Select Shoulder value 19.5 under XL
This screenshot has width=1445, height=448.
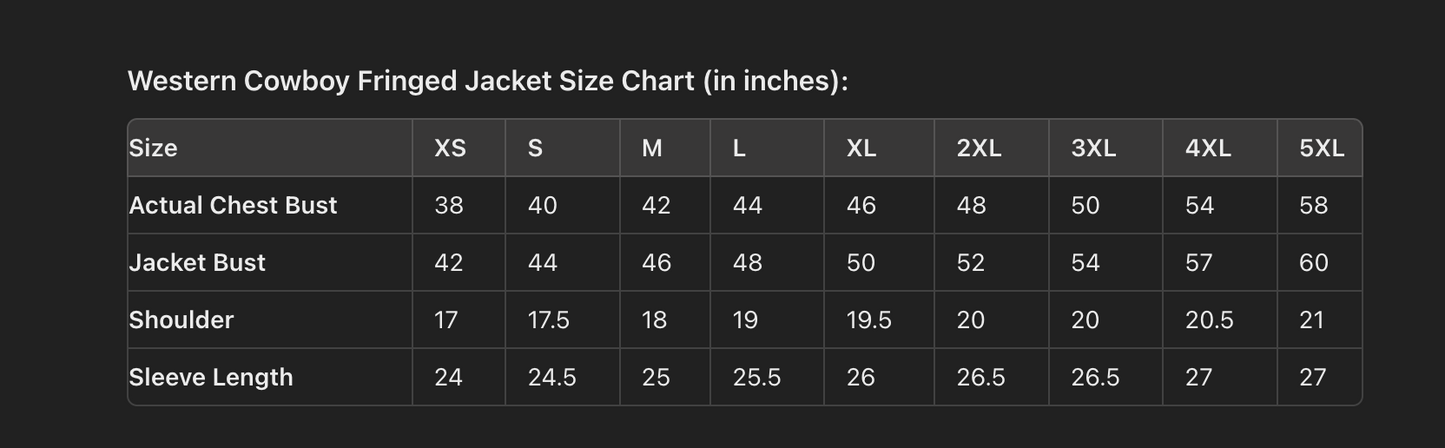tap(868, 320)
